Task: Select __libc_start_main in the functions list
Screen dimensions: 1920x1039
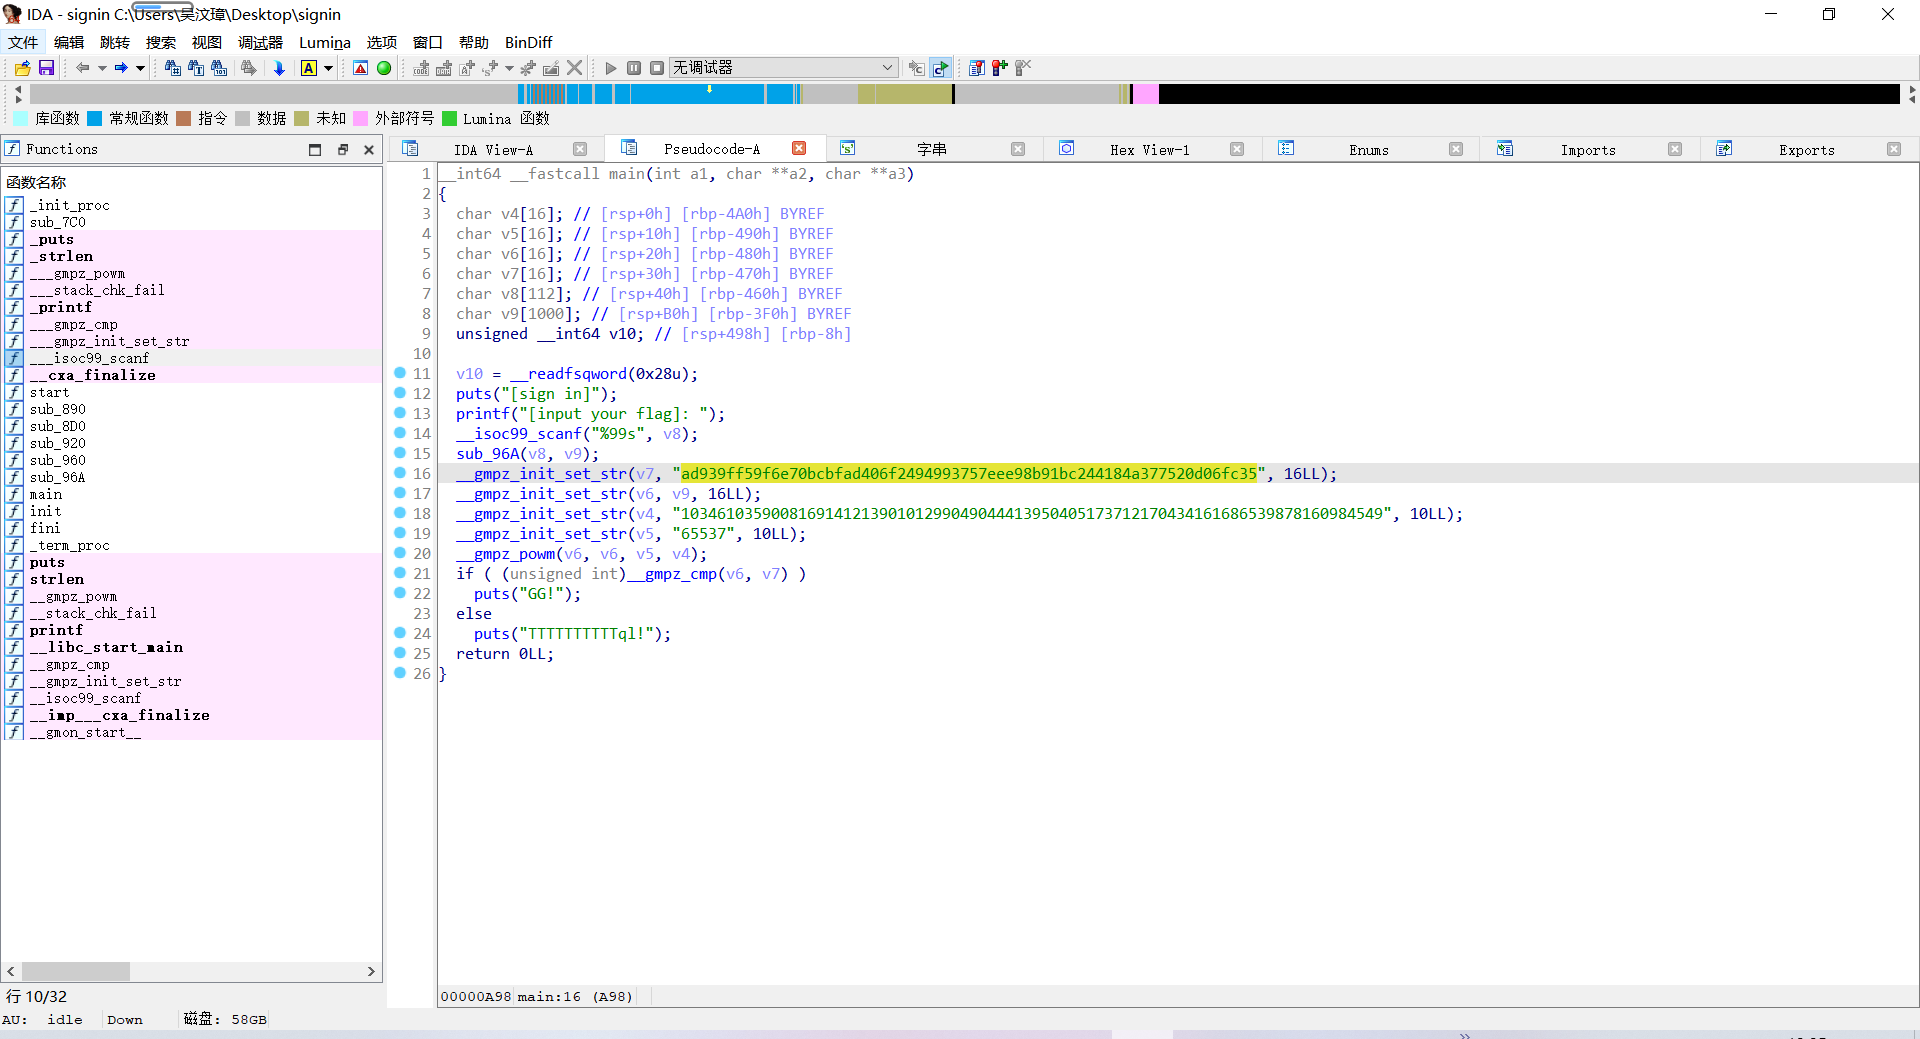Action: 106,647
